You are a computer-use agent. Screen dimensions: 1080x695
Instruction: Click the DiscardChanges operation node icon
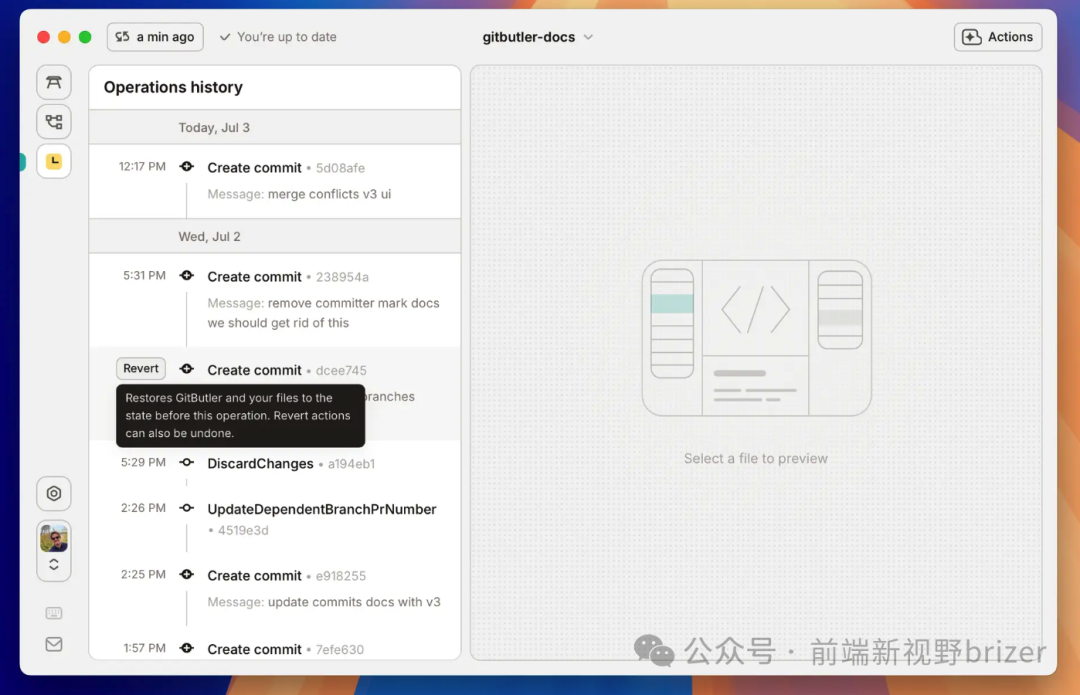186,463
